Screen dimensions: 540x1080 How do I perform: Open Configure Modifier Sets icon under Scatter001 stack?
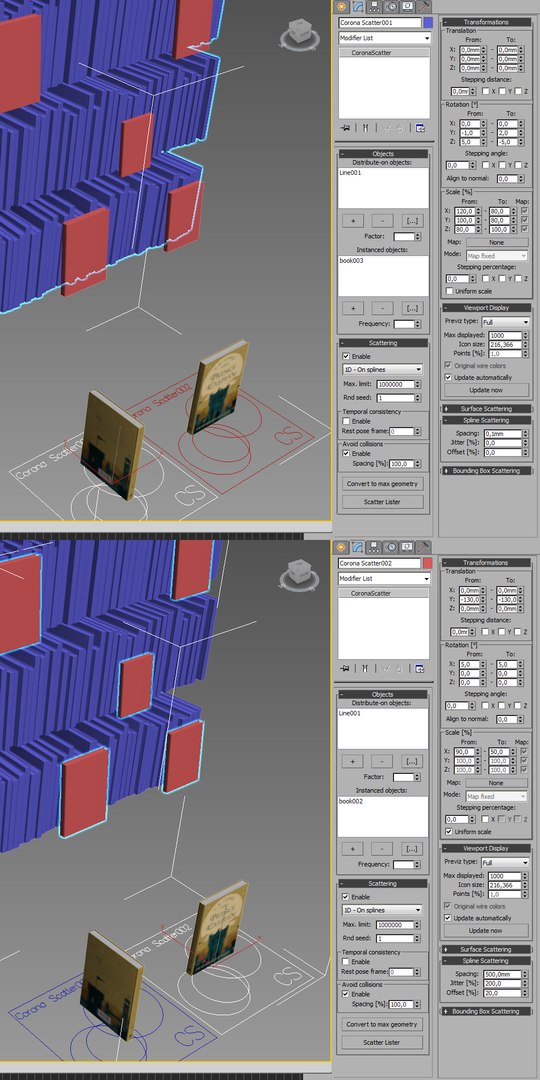[419, 128]
